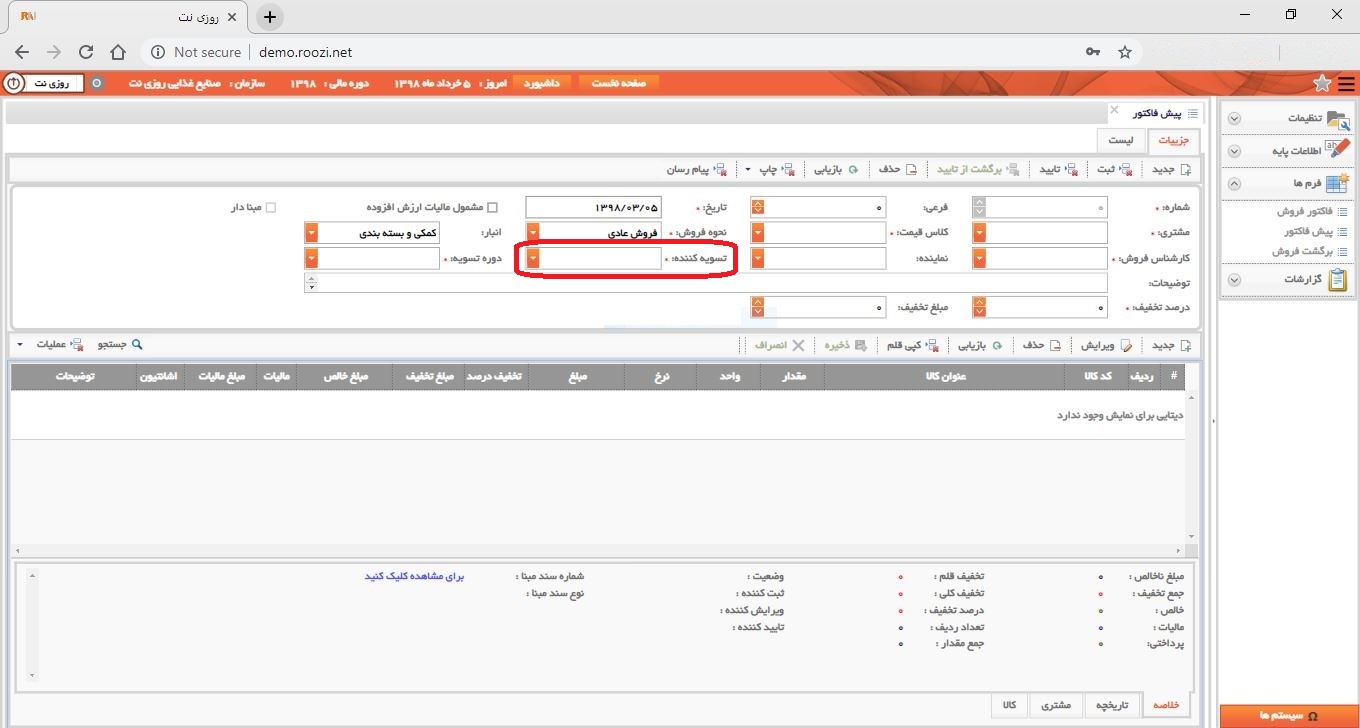Click the ویرایش edit pencil icon
Image resolution: width=1360 pixels, height=728 pixels.
point(1126,345)
